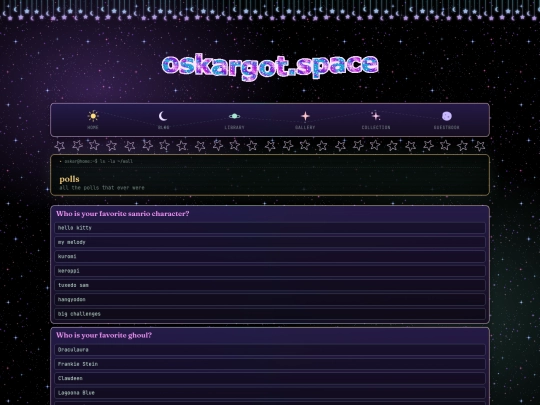This screenshot has height=405, width=540.
Task: Vote for Frankie Stein
Action: tap(270, 364)
